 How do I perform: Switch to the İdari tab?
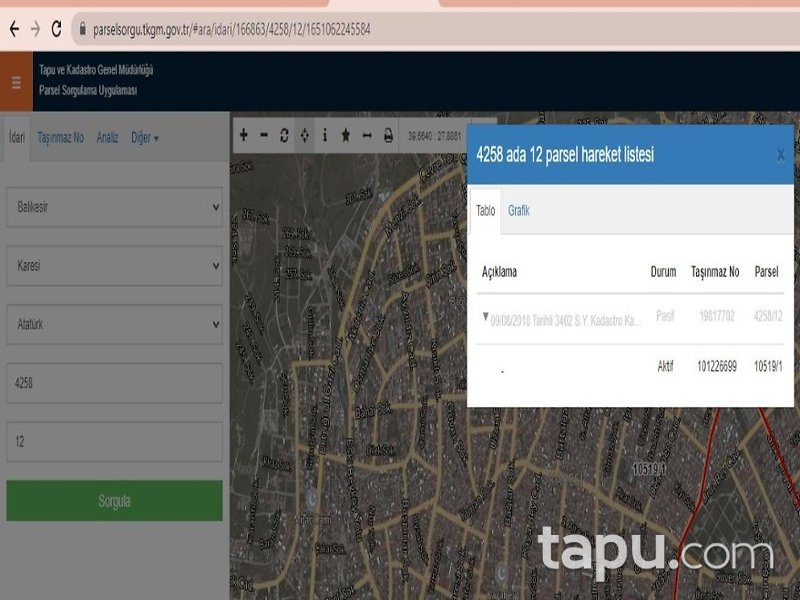point(17,138)
